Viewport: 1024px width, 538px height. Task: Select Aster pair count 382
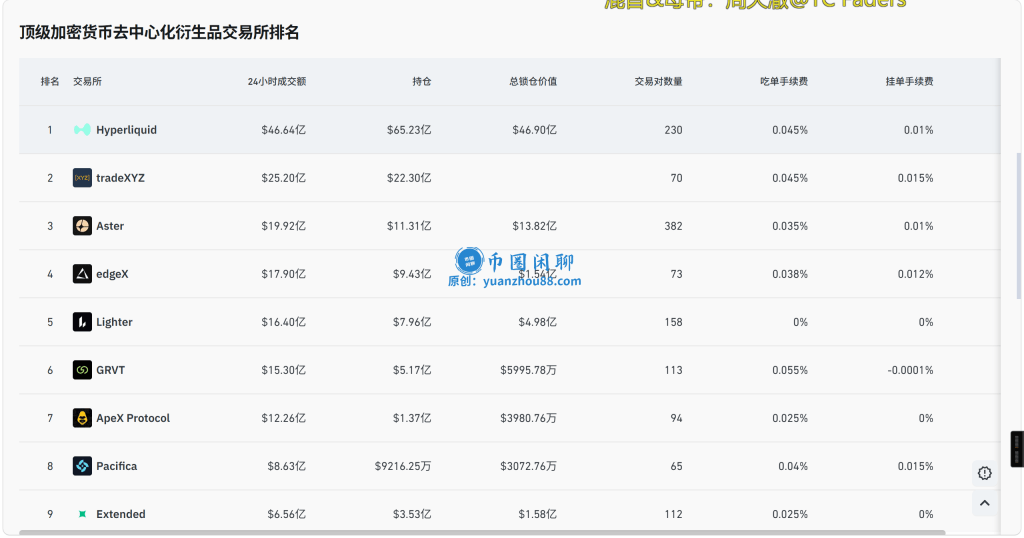pyautogui.click(x=673, y=226)
